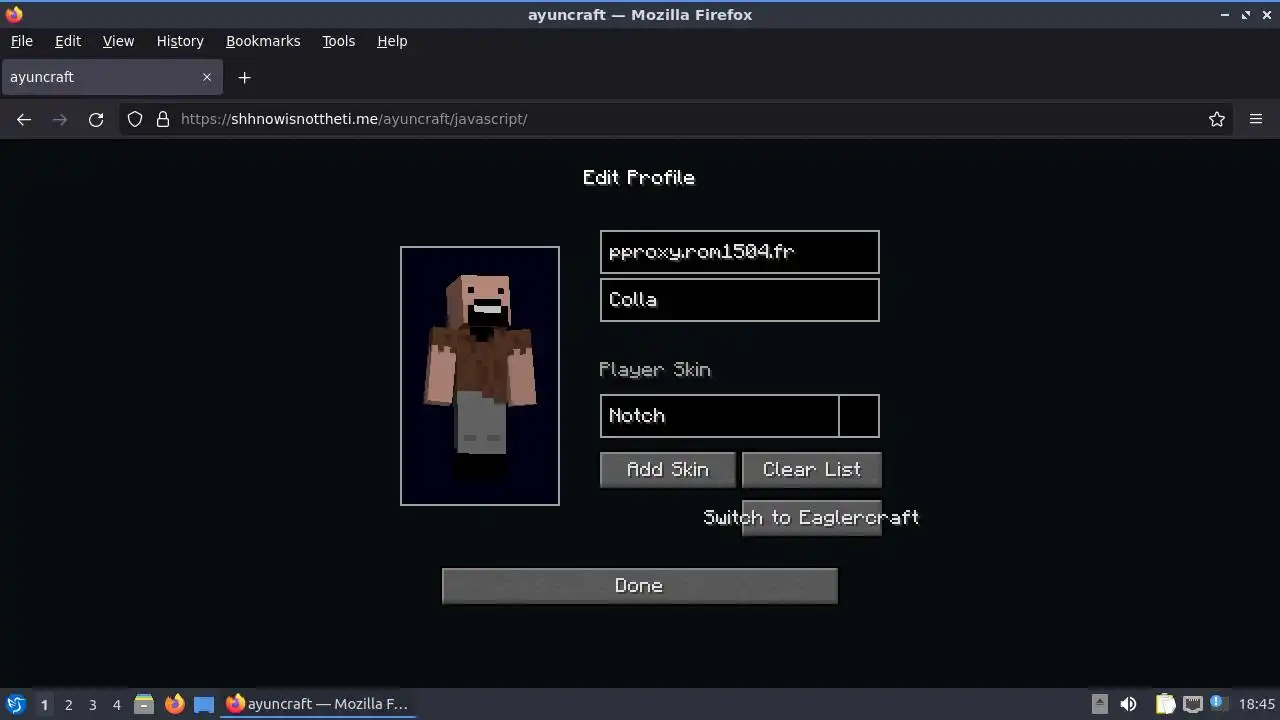The width and height of the screenshot is (1280, 720).
Task: Click the Clear List button
Action: tap(812, 470)
